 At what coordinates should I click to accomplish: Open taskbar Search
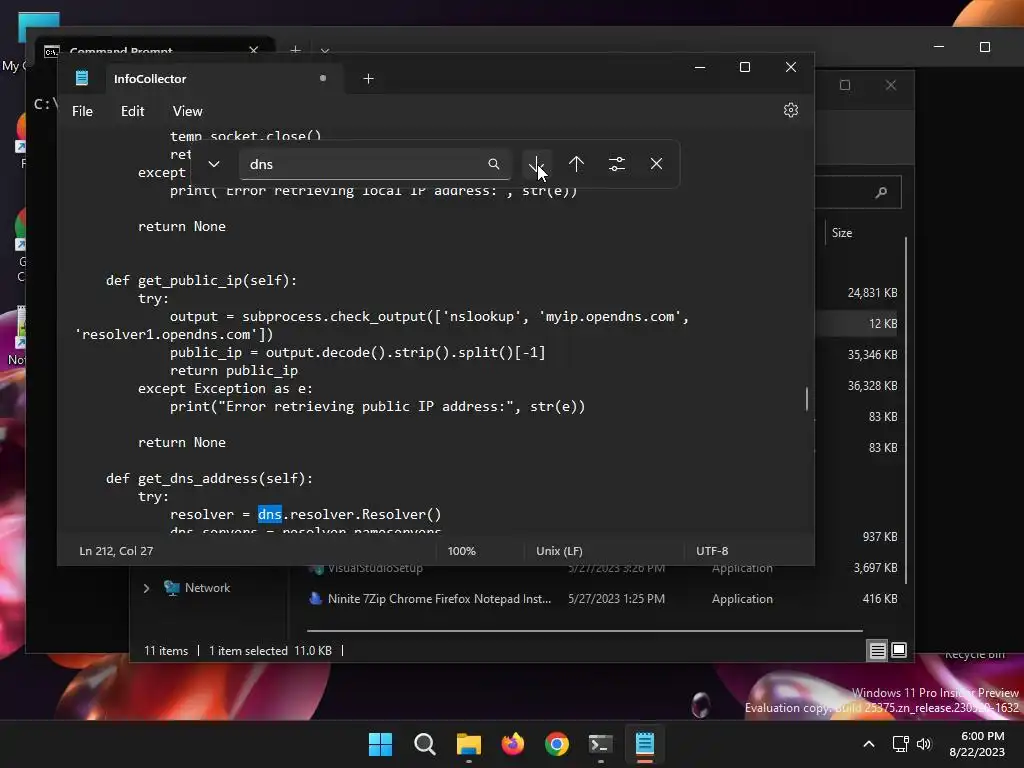(x=424, y=744)
